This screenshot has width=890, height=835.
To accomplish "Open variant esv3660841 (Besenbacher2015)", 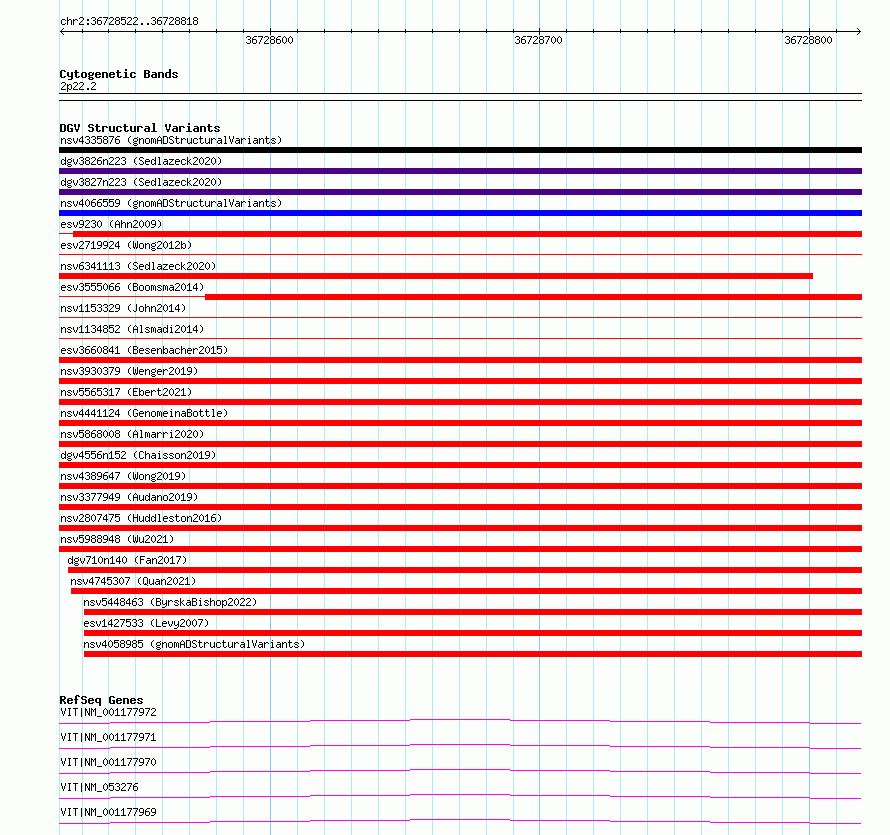I will click(x=144, y=350).
